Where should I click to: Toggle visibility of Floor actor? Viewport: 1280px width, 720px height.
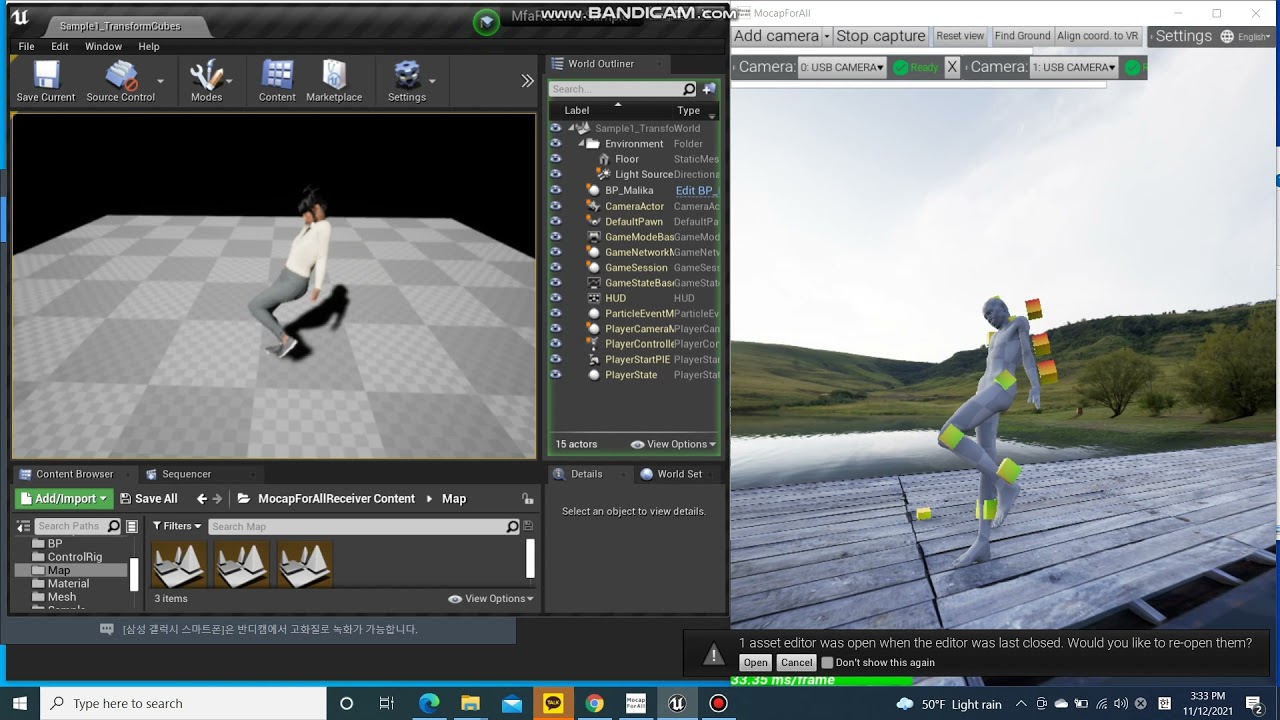(555, 159)
